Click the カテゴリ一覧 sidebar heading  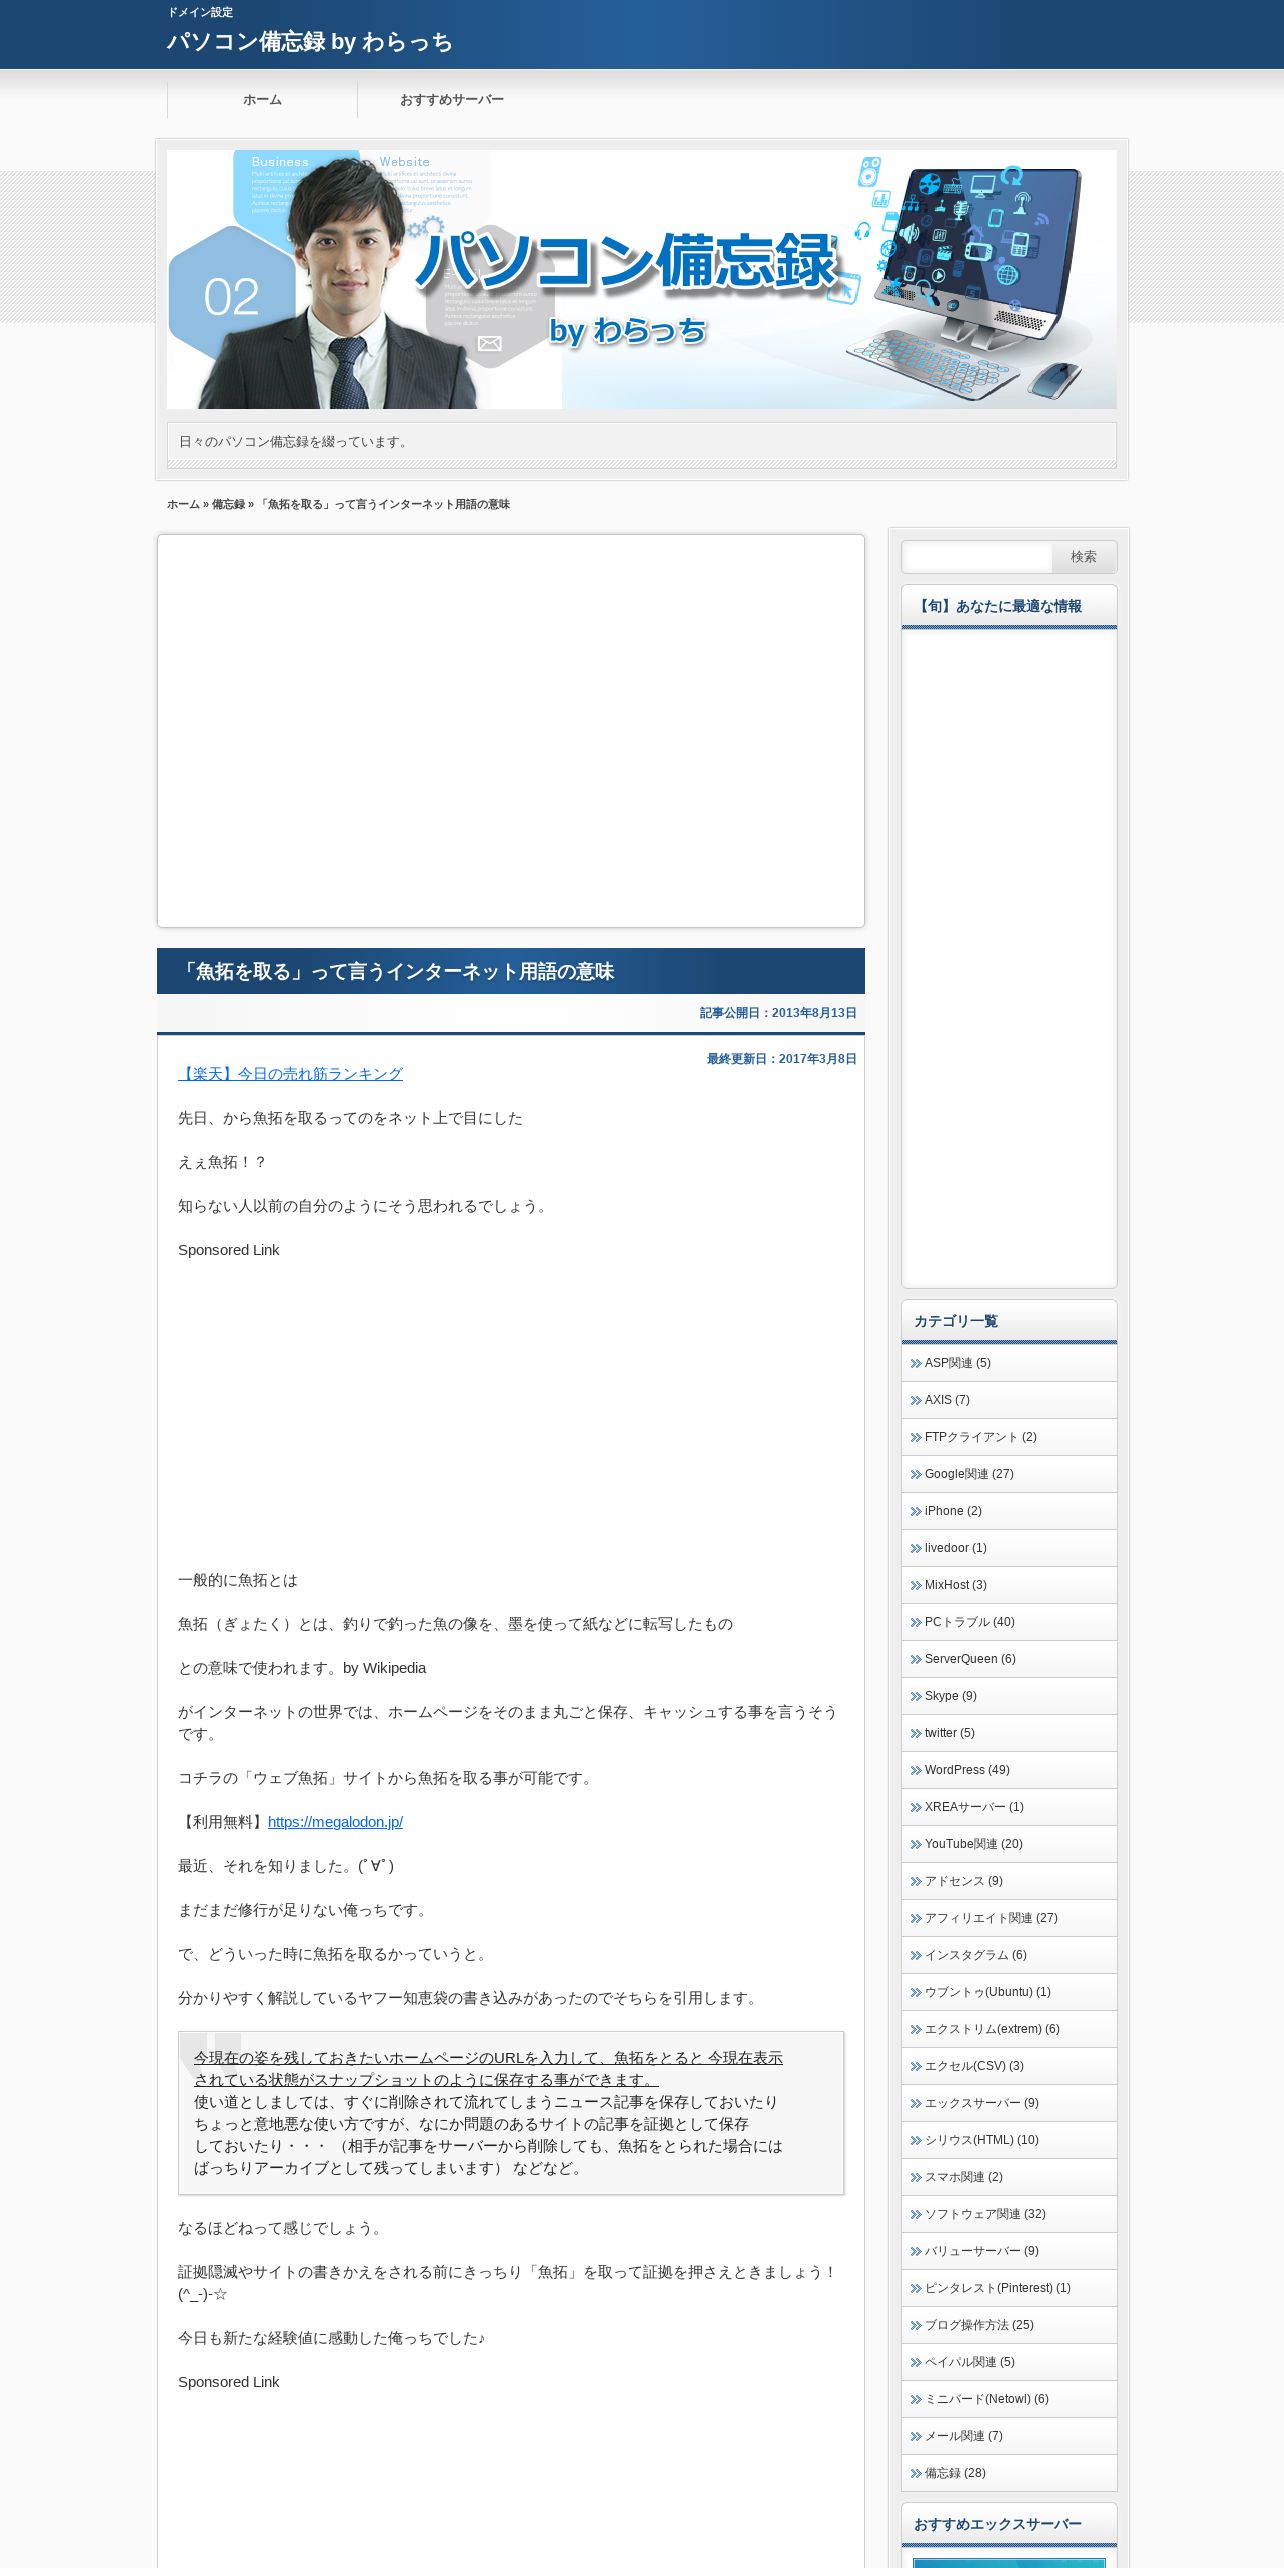pos(956,1321)
